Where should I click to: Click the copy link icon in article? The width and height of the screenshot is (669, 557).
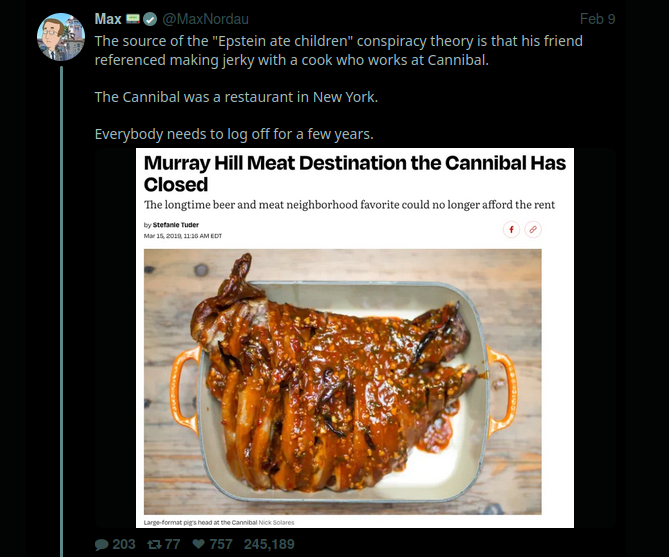coord(534,229)
